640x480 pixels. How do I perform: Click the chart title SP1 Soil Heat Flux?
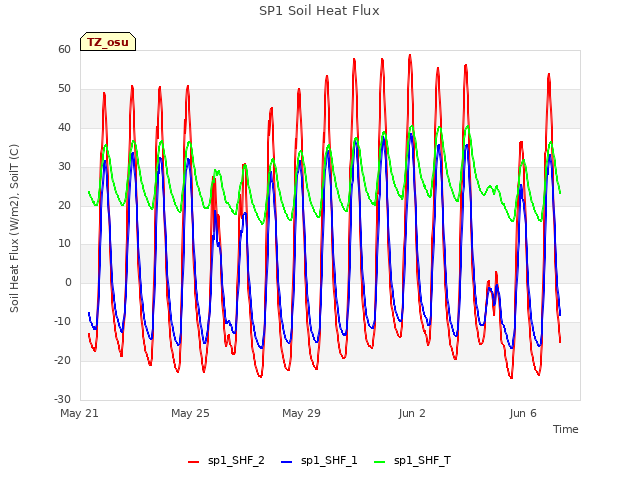click(319, 11)
